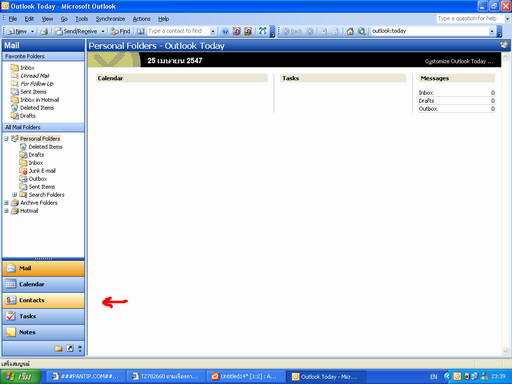This screenshot has width=512, height=384.
Task: Click Search the Web icon in toolbar
Action: pos(361,31)
